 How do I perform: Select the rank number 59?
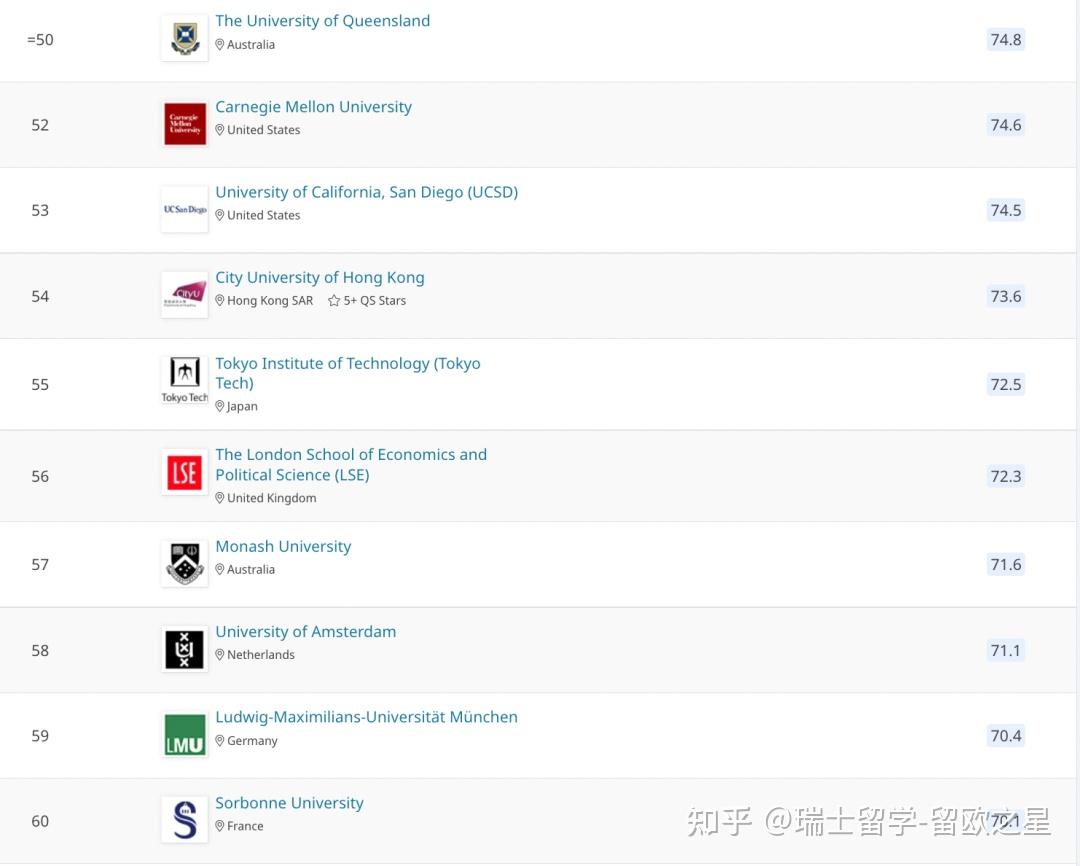[40, 736]
